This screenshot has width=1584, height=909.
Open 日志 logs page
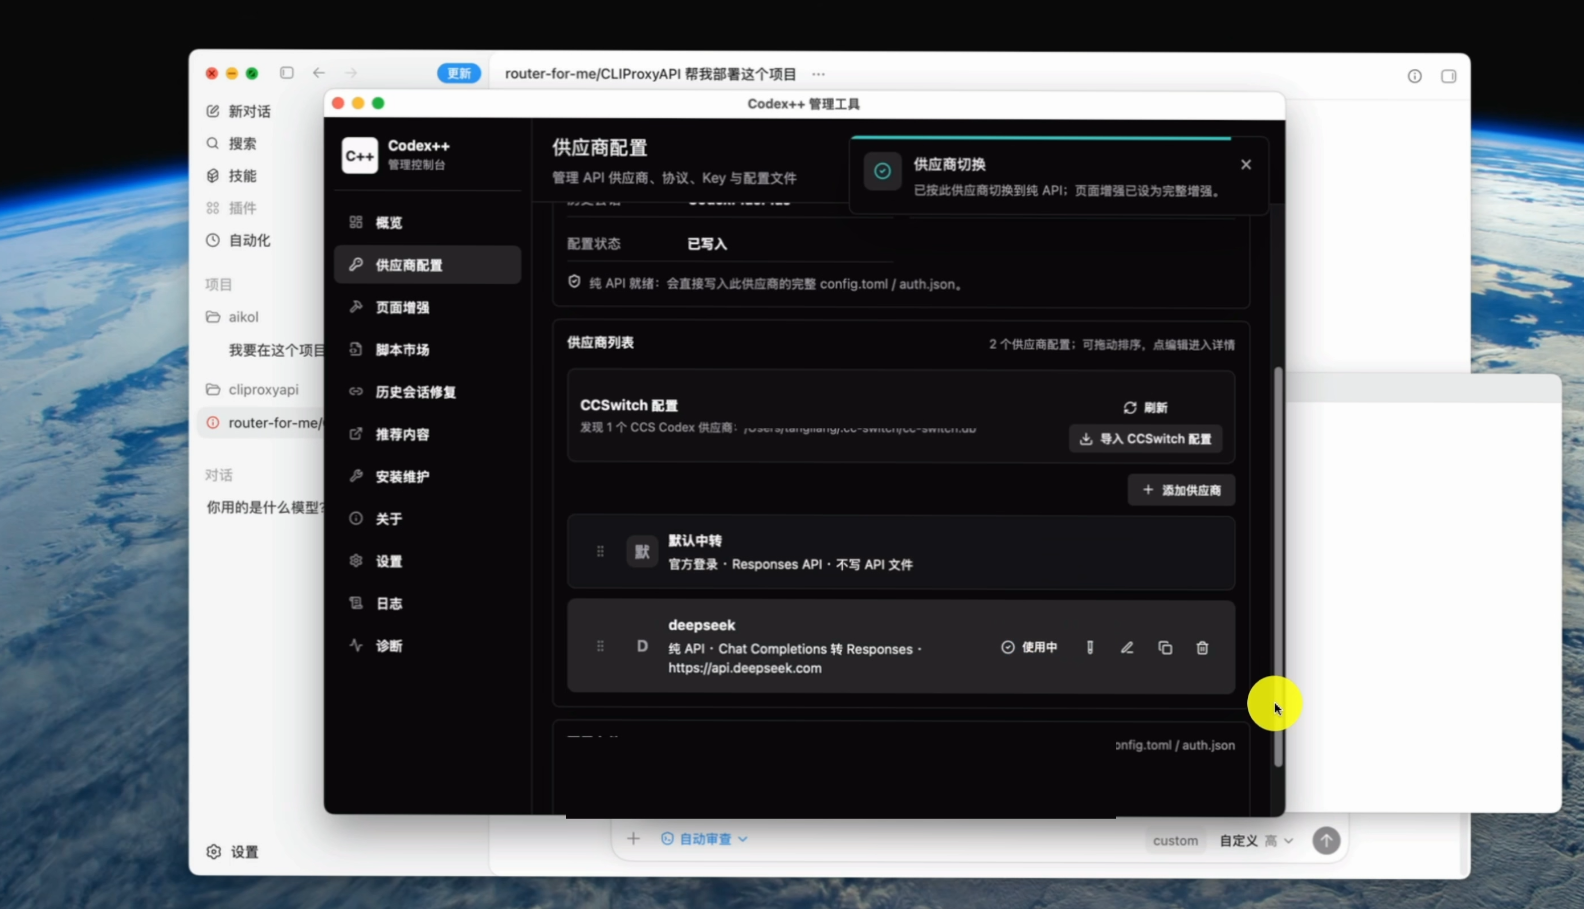[x=427, y=603]
